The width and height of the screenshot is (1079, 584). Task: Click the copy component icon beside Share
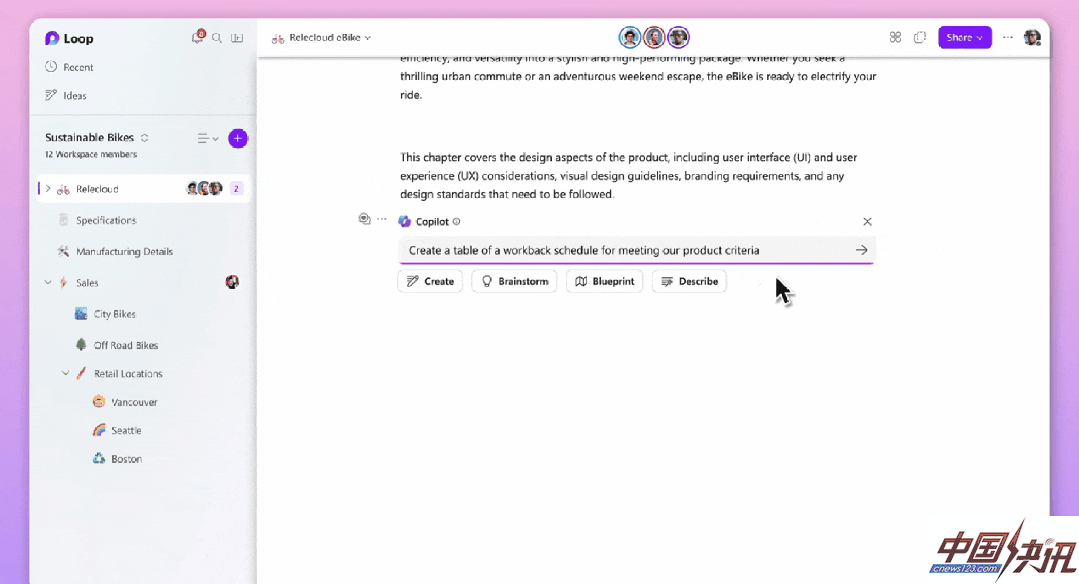pyautogui.click(x=920, y=37)
